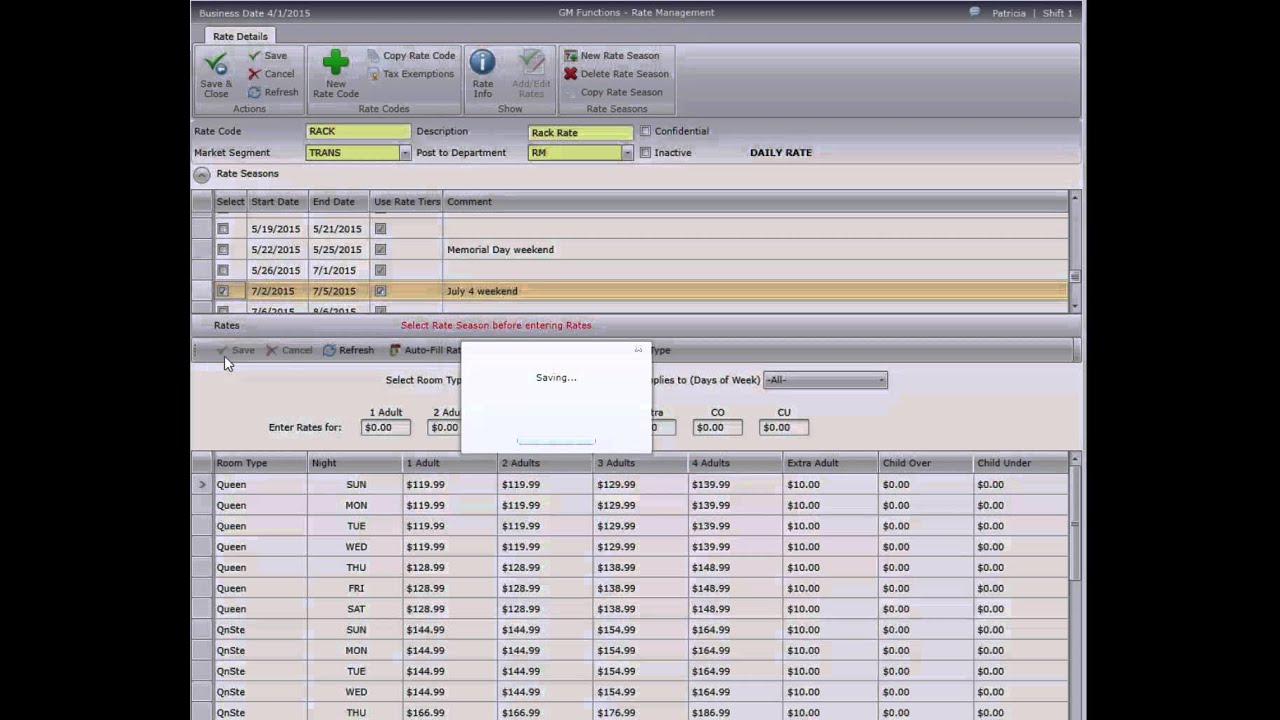Open the Market Segment dropdown arrow
The height and width of the screenshot is (720, 1280).
pos(405,153)
